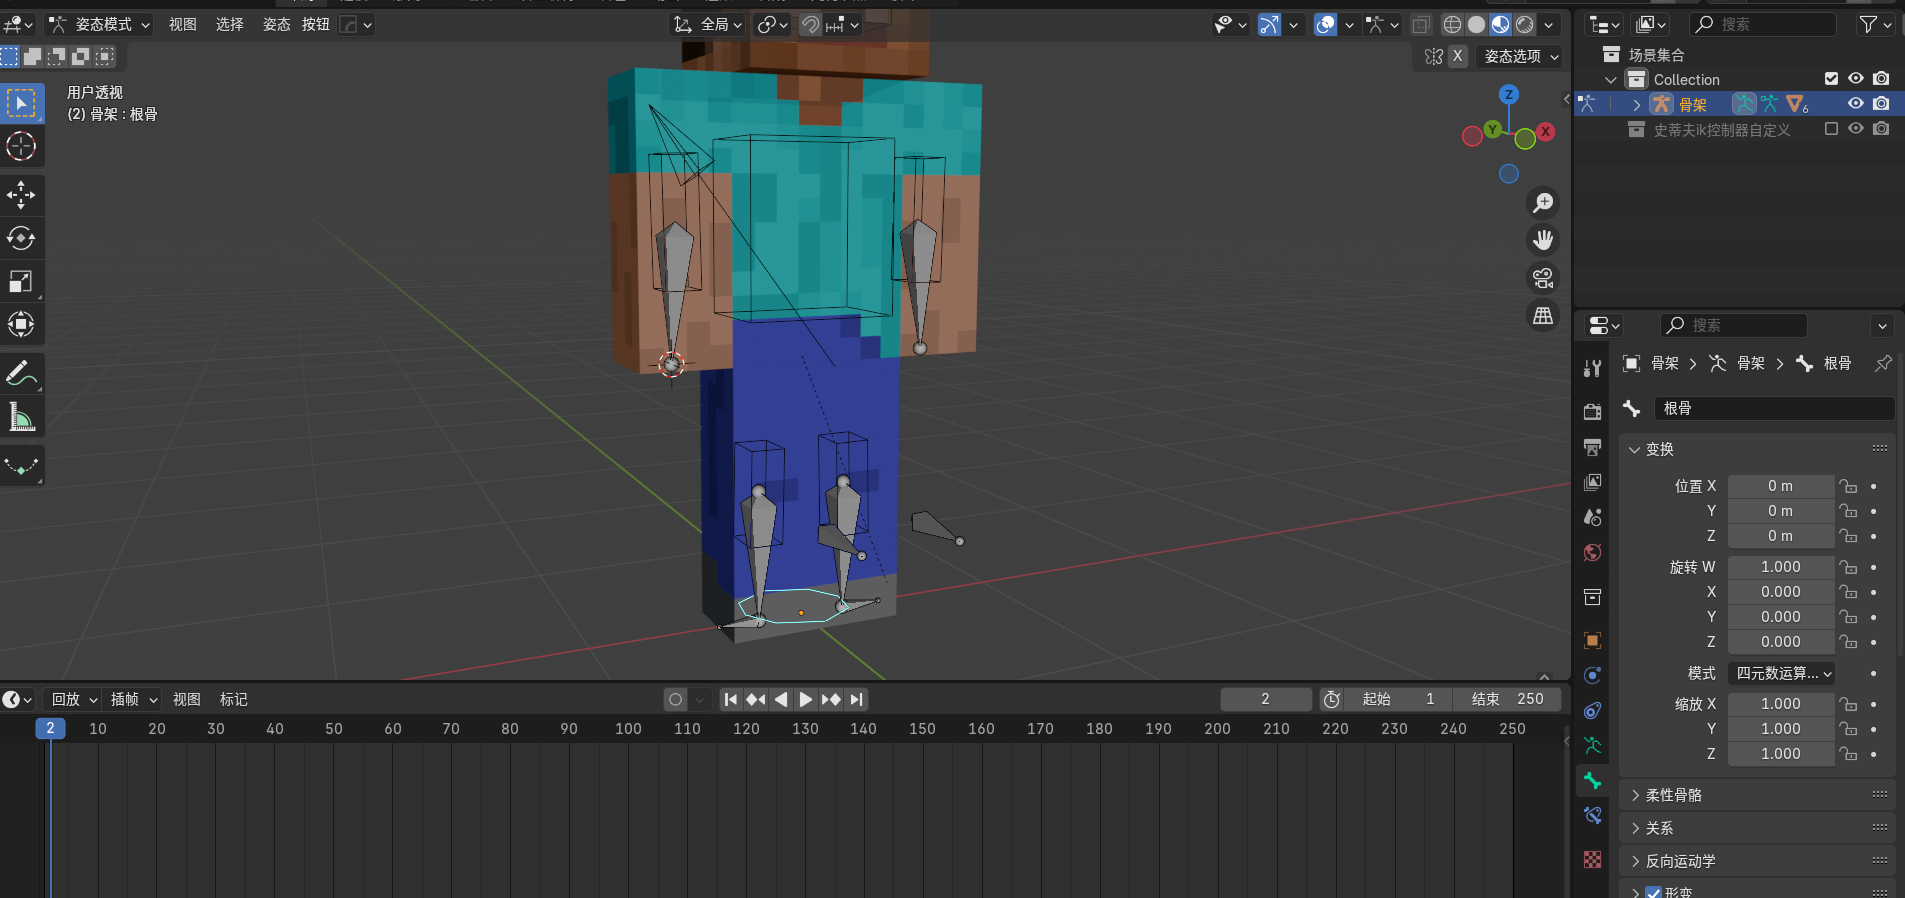Select the Rotate tool
Screen dimensions: 1905x898
(21, 238)
